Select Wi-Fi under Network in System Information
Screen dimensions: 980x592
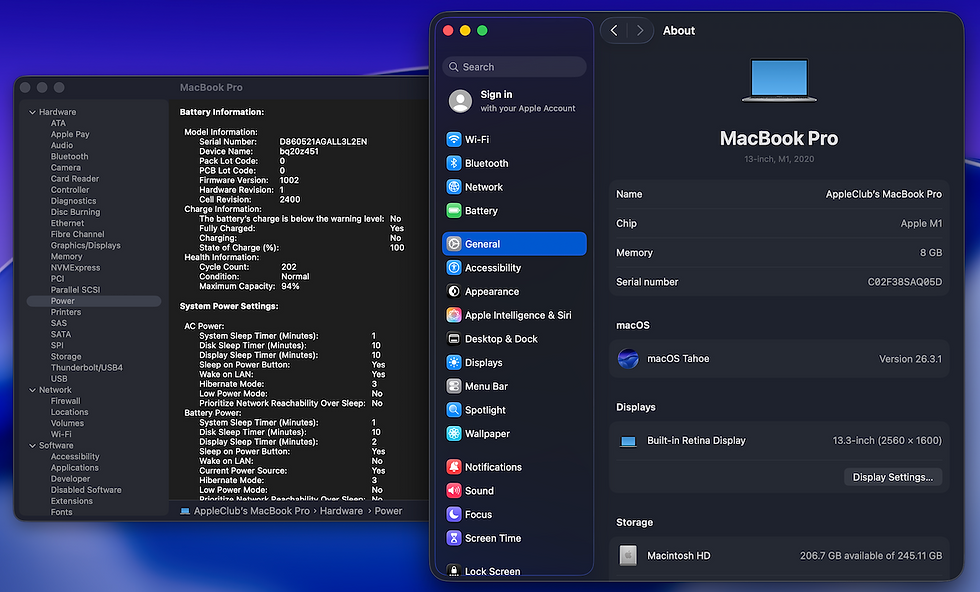pyautogui.click(x=61, y=434)
